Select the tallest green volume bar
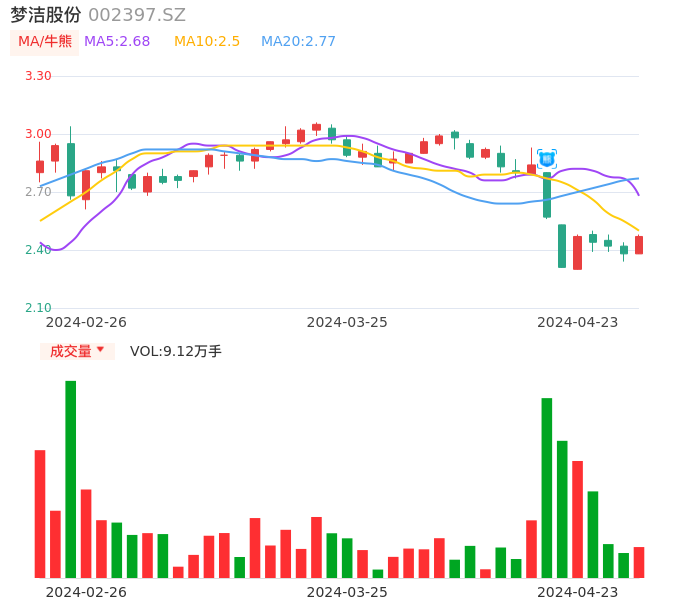Viewport: 686px width, 606px height. coord(71,479)
